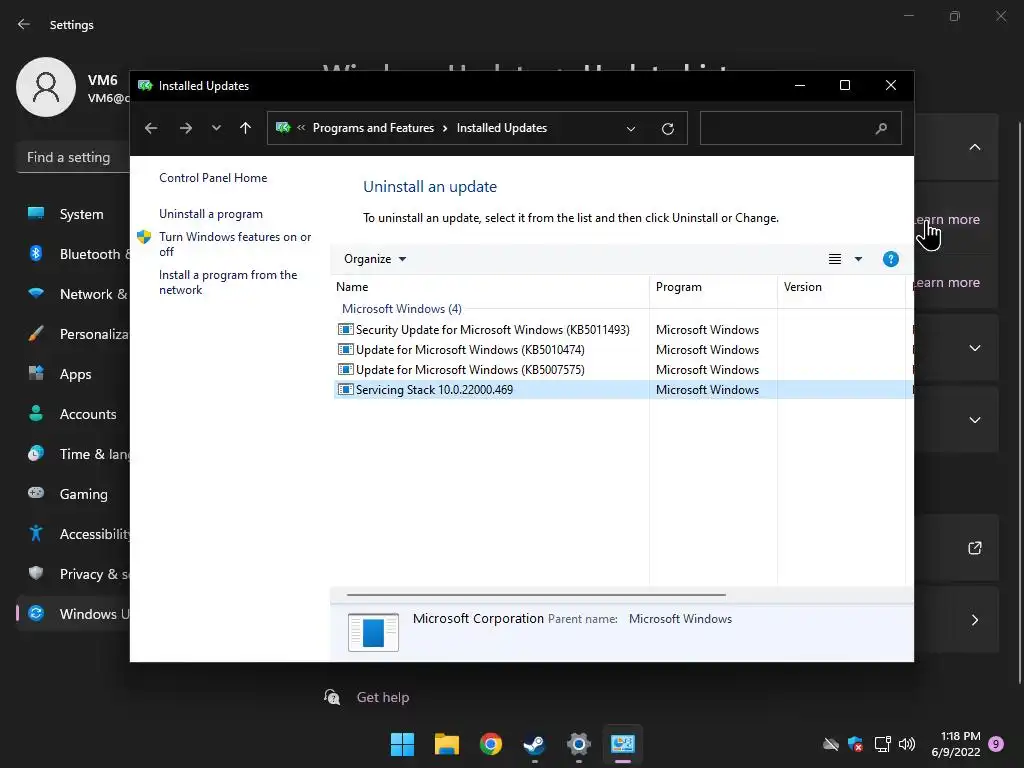
Task: Expand the second collapsed section in Settings
Action: coord(974,420)
